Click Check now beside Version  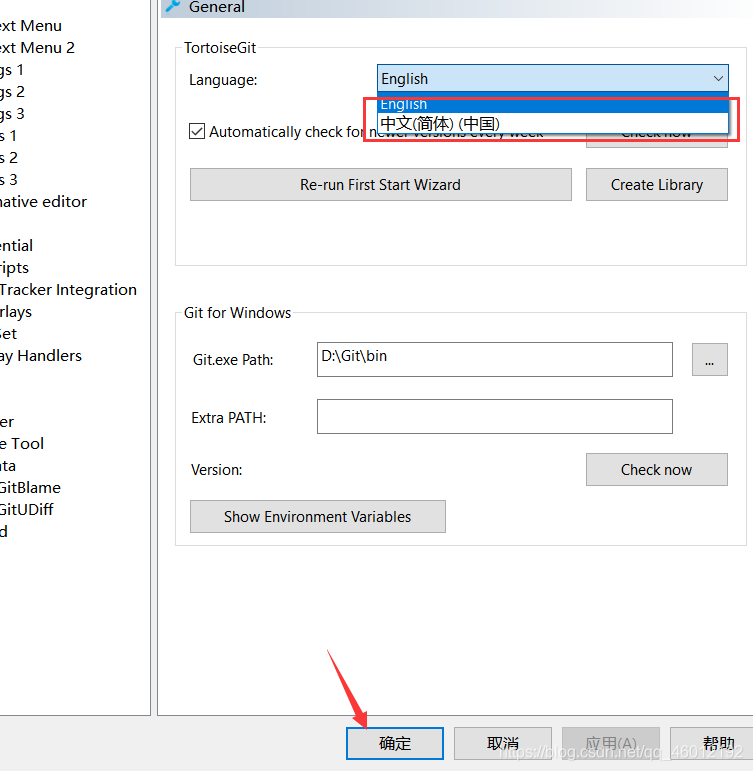(657, 470)
